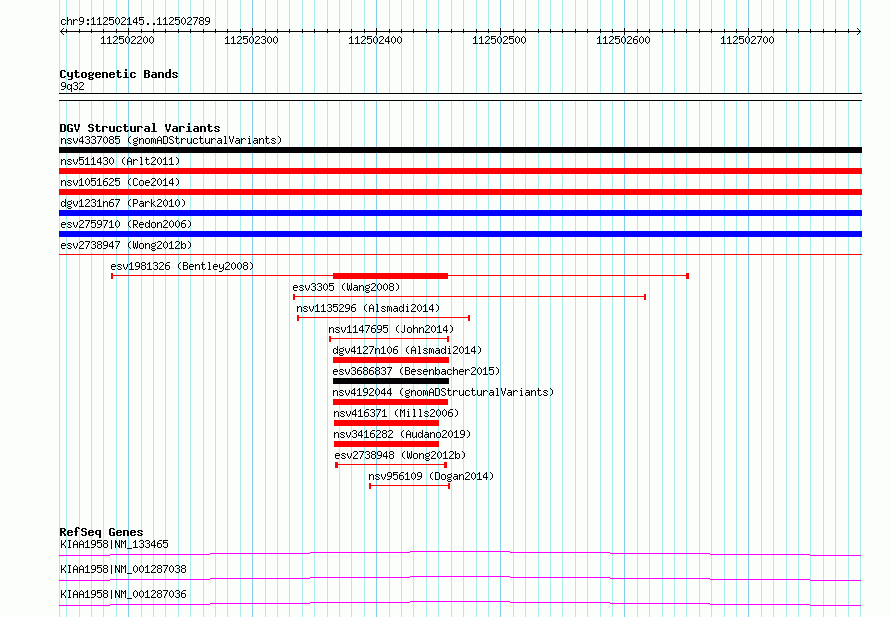Screen dimensions: 890x617
Task: Select variant label nsv956109 (Dogan2014)
Action: click(431, 476)
